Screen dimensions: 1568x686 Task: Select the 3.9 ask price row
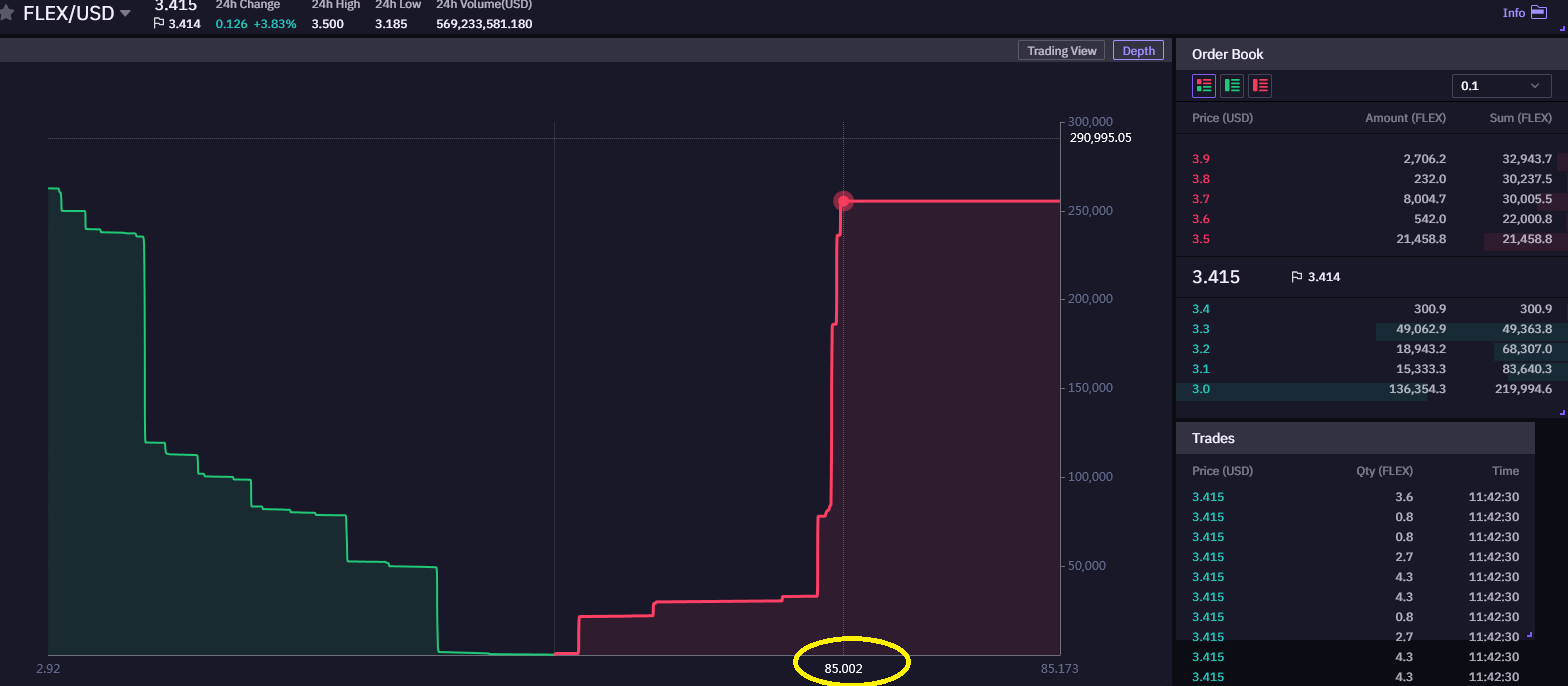pyautogui.click(x=1371, y=159)
